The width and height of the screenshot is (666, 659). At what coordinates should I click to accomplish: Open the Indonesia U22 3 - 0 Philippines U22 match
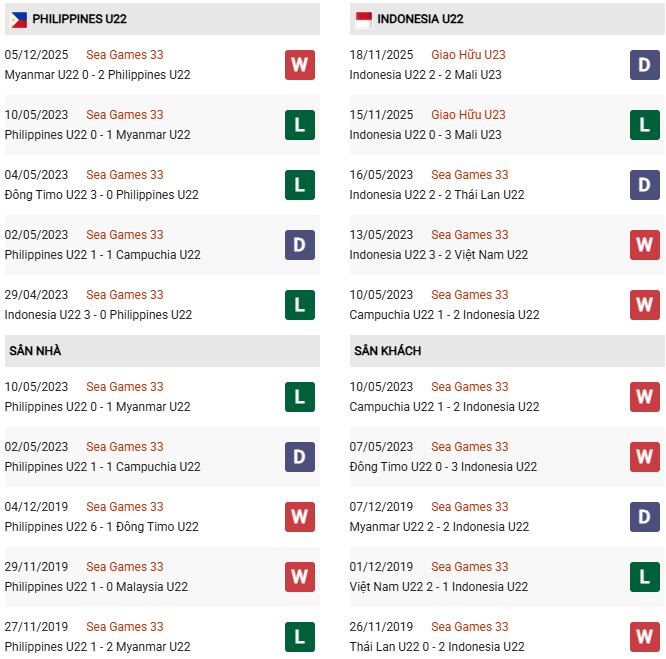98,315
